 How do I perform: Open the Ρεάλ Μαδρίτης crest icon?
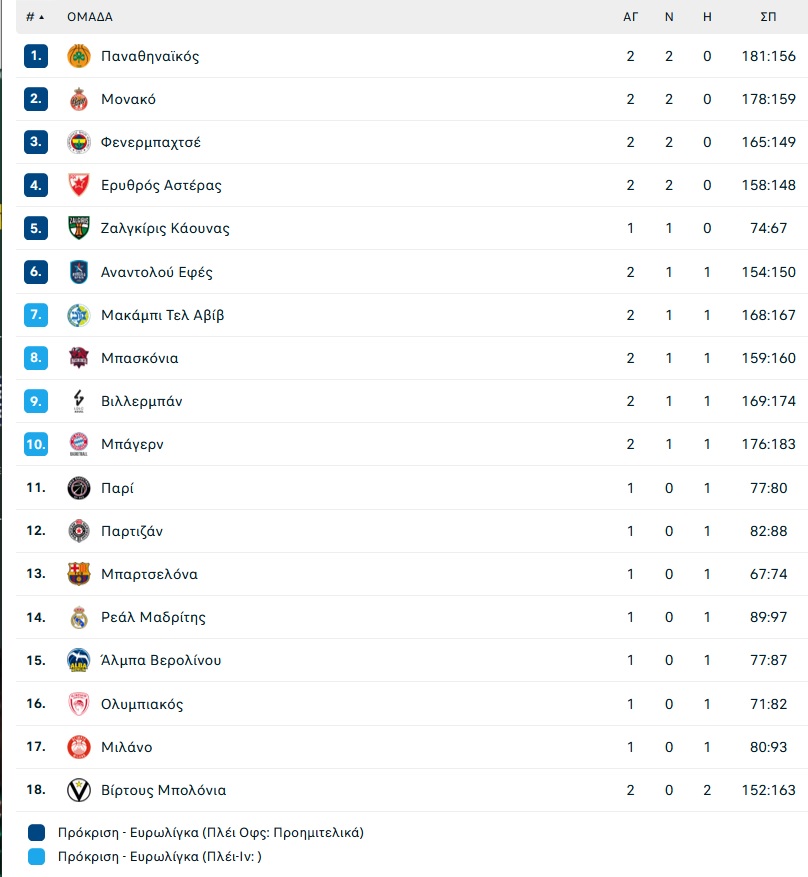pyautogui.click(x=79, y=617)
